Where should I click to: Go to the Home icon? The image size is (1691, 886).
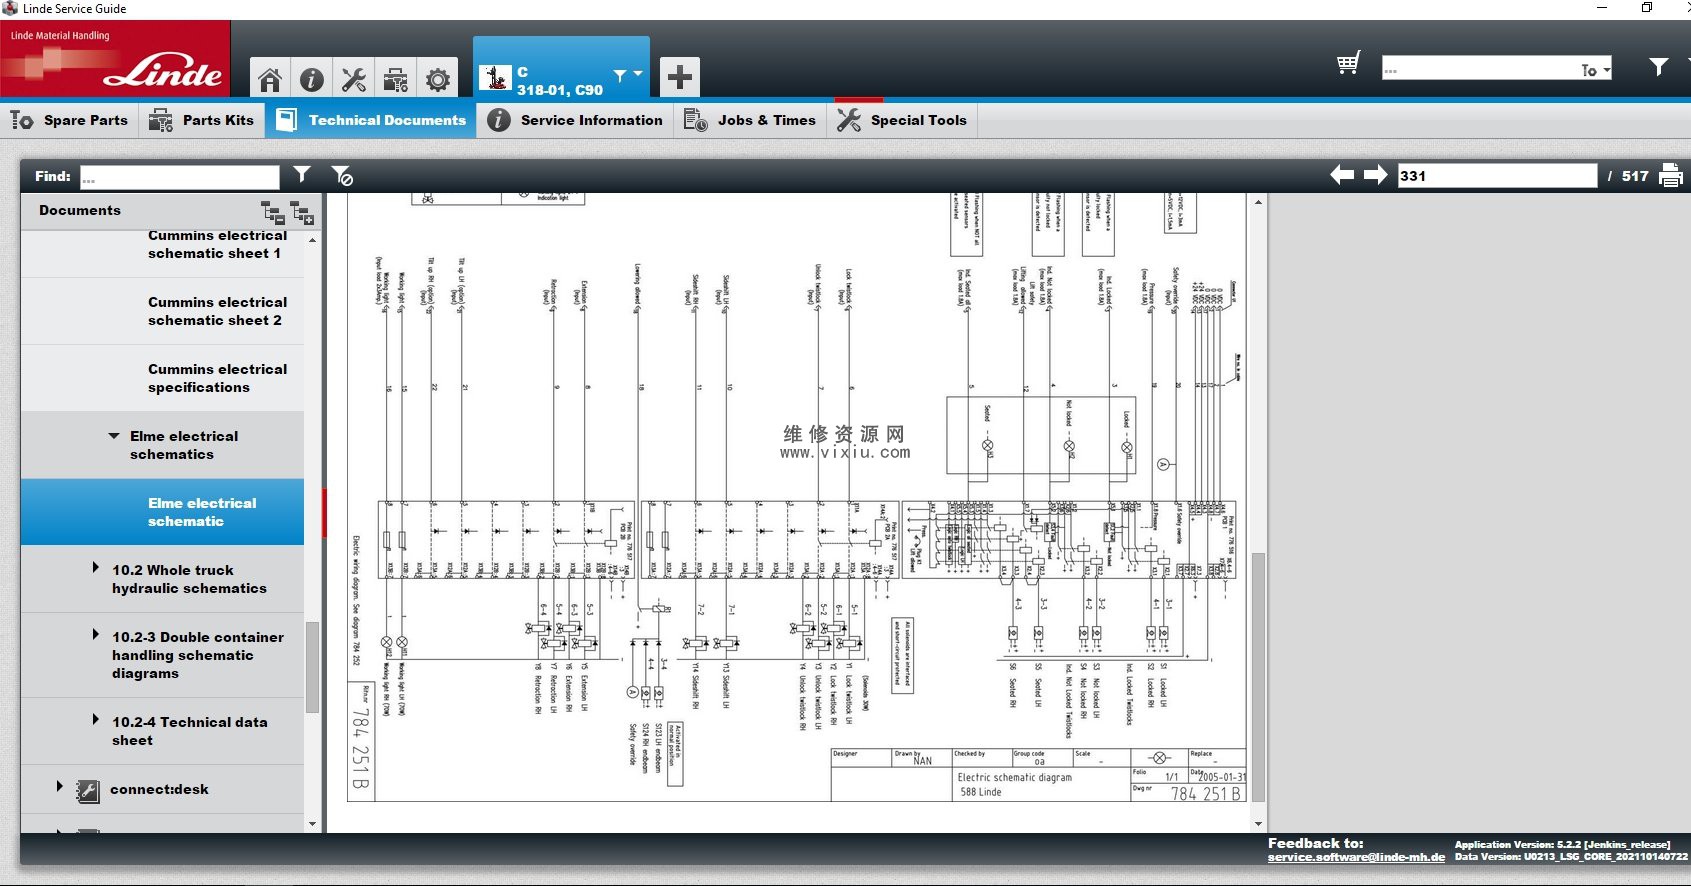269,79
